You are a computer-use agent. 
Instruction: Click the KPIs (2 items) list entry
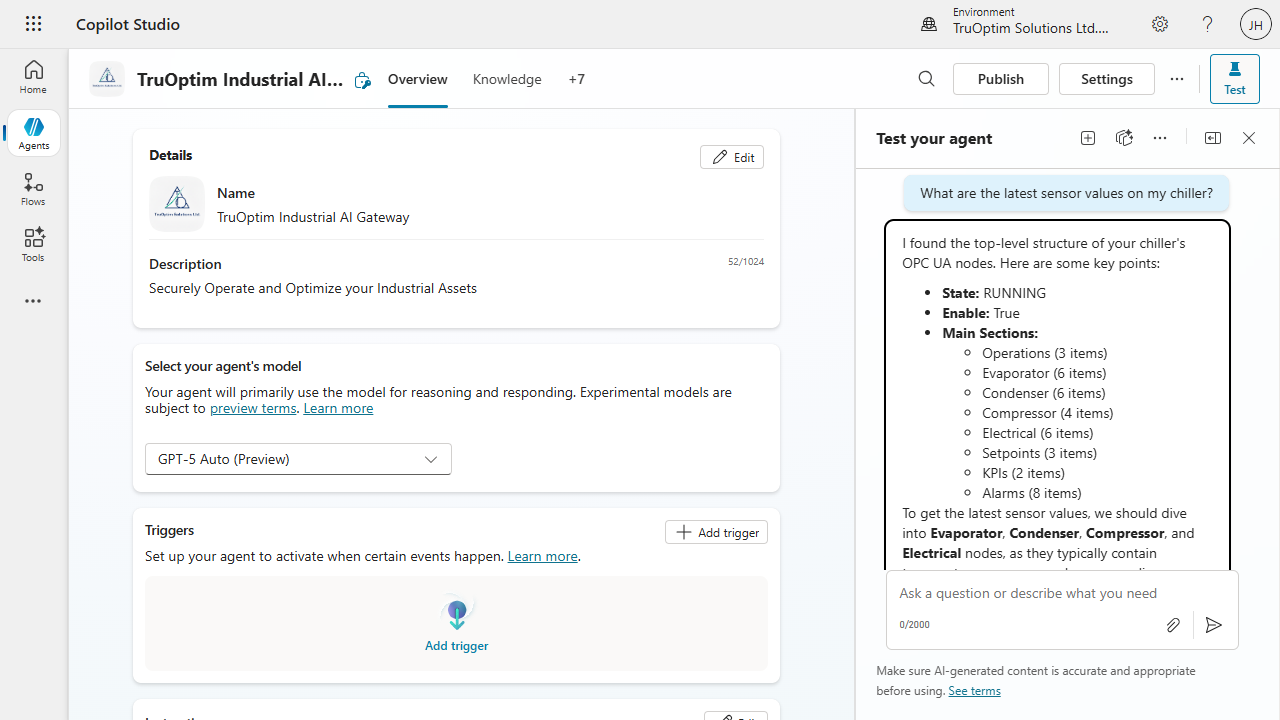tap(1024, 473)
